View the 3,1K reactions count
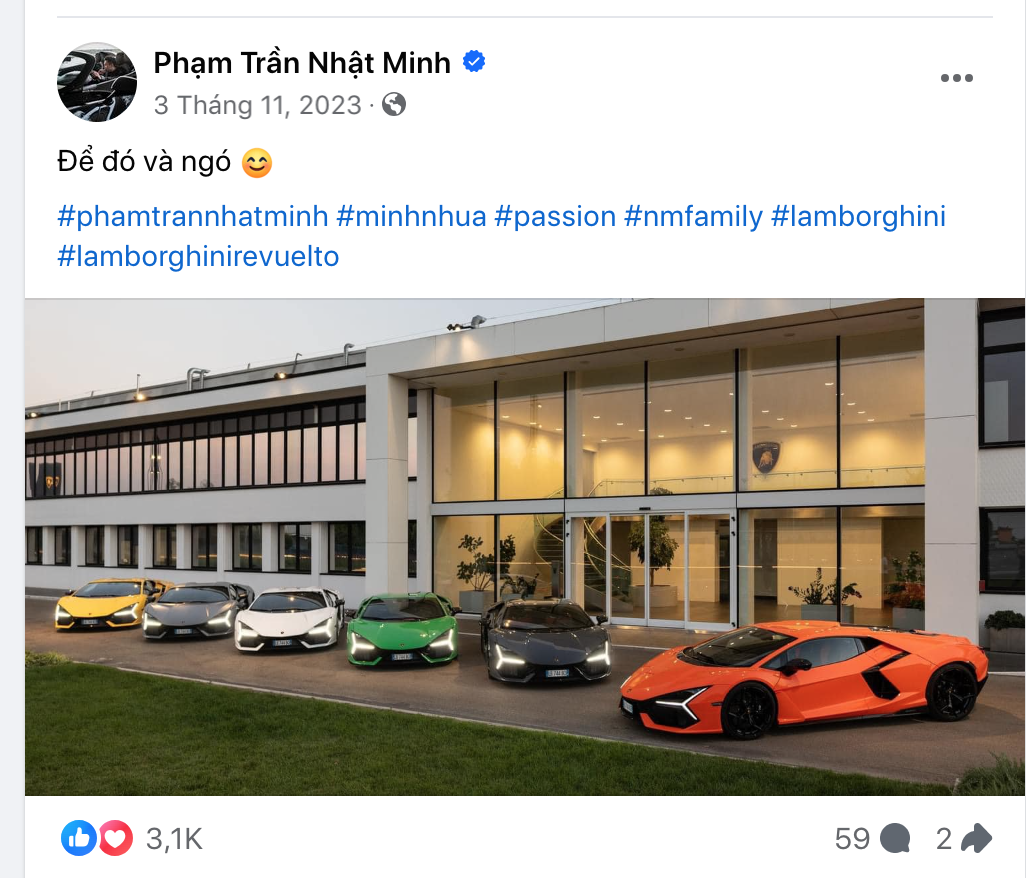The image size is (1026, 878). [174, 839]
